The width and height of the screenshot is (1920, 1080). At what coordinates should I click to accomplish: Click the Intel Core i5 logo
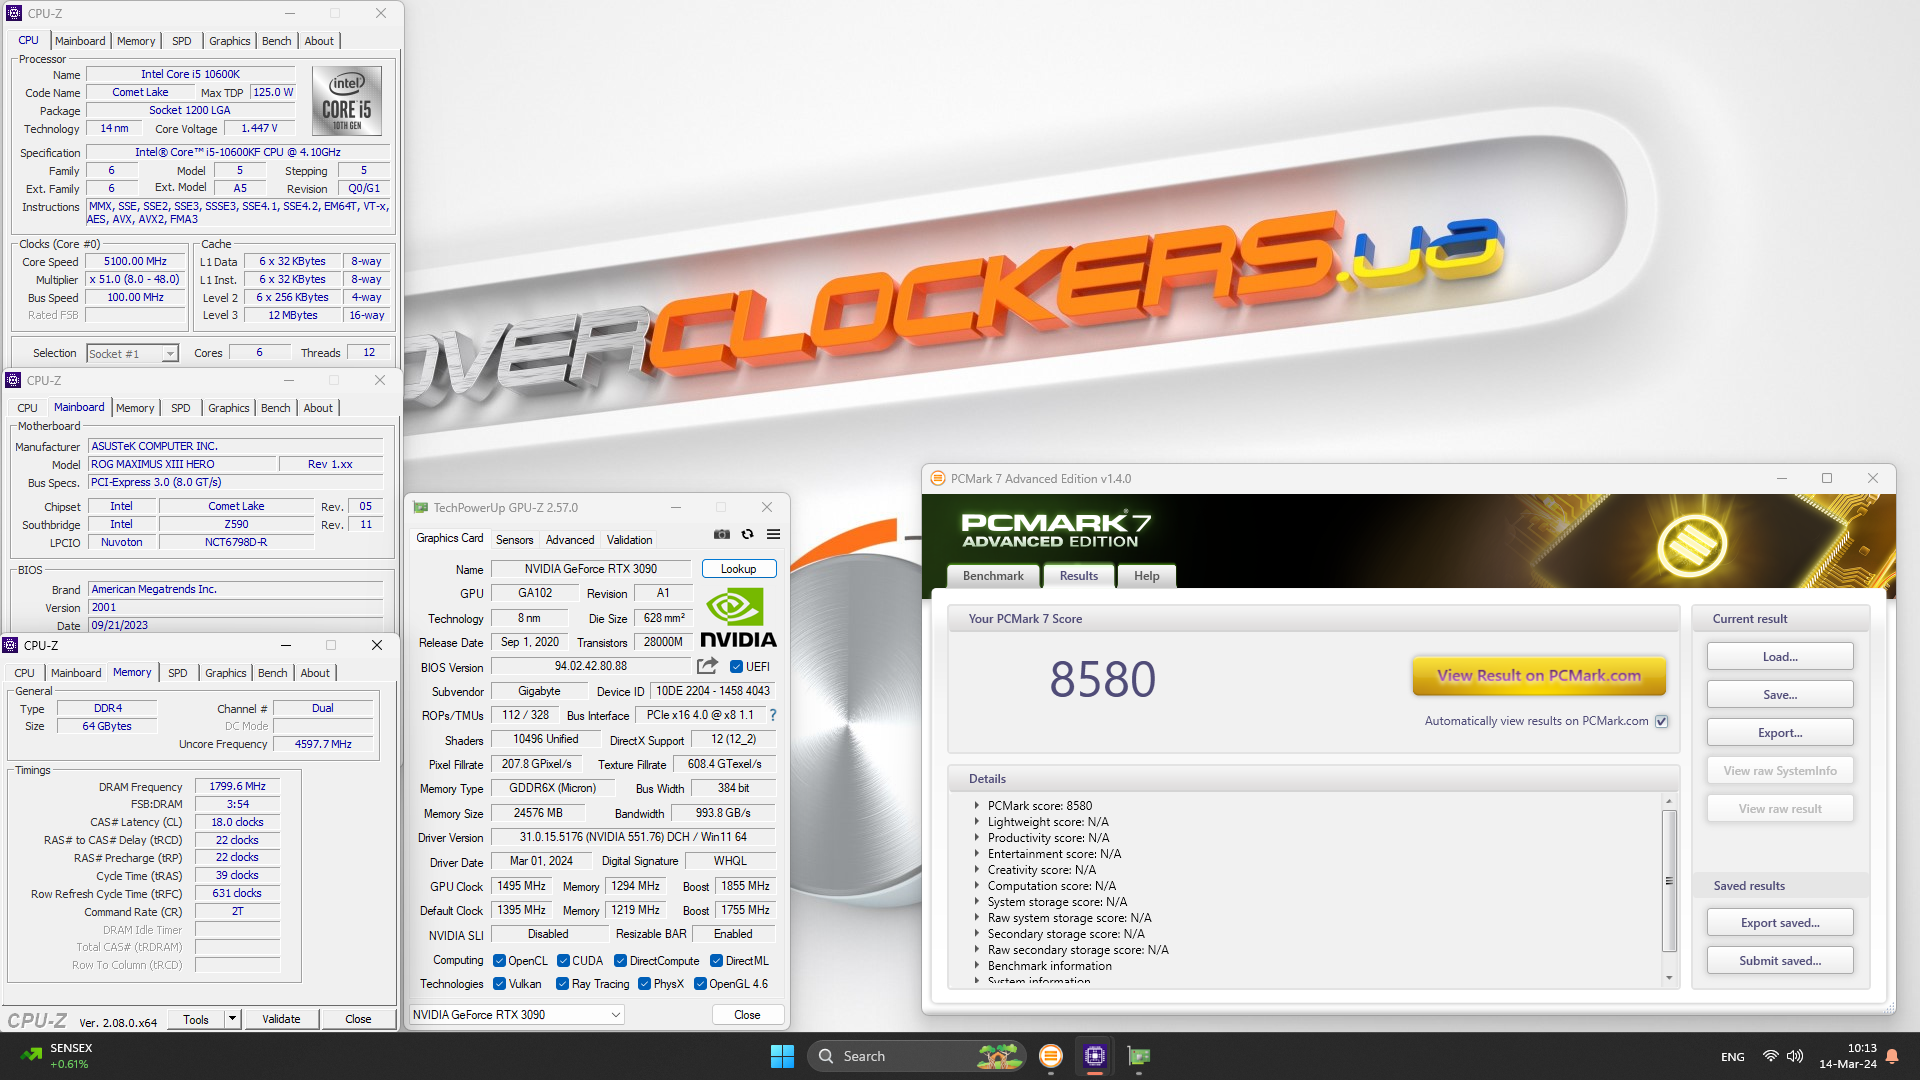(347, 100)
